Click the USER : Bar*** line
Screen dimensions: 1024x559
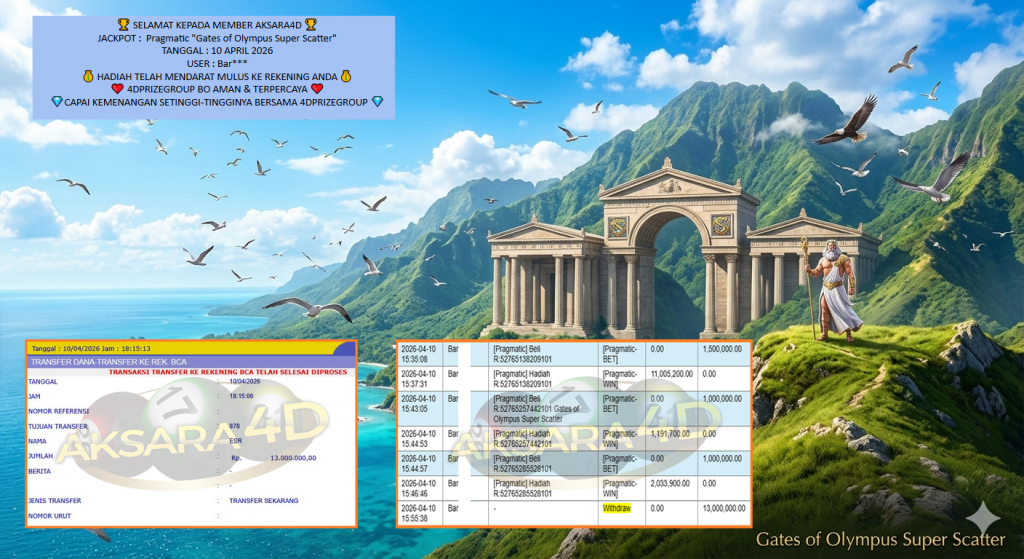pyautogui.click(x=217, y=63)
